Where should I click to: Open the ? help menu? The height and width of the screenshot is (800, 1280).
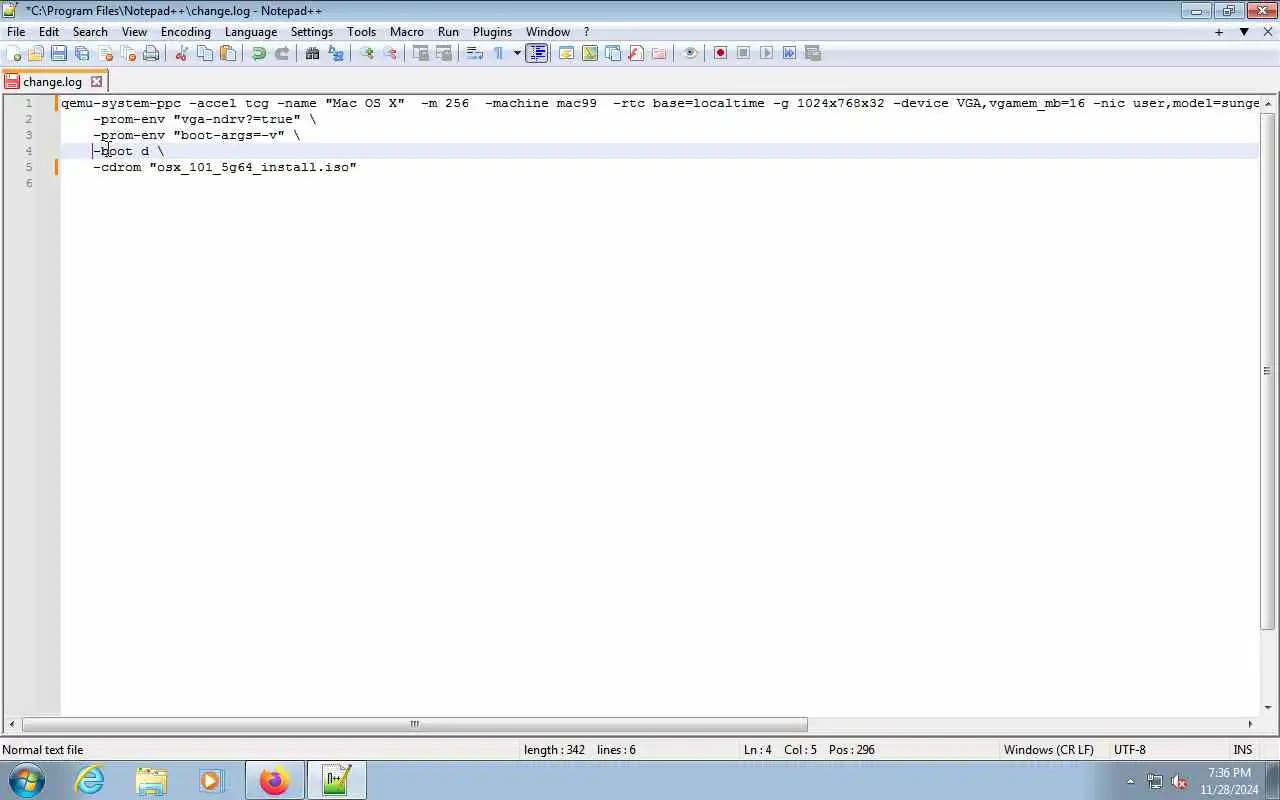click(587, 32)
